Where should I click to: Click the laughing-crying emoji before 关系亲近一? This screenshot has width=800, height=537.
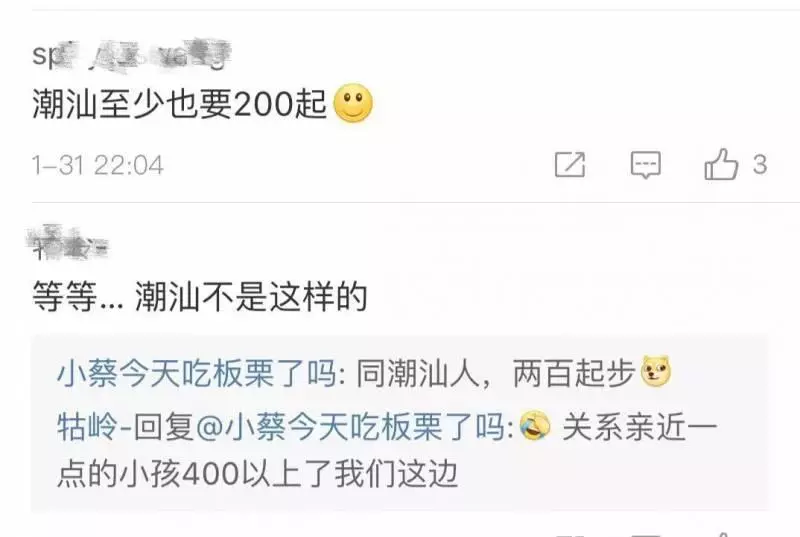point(535,426)
